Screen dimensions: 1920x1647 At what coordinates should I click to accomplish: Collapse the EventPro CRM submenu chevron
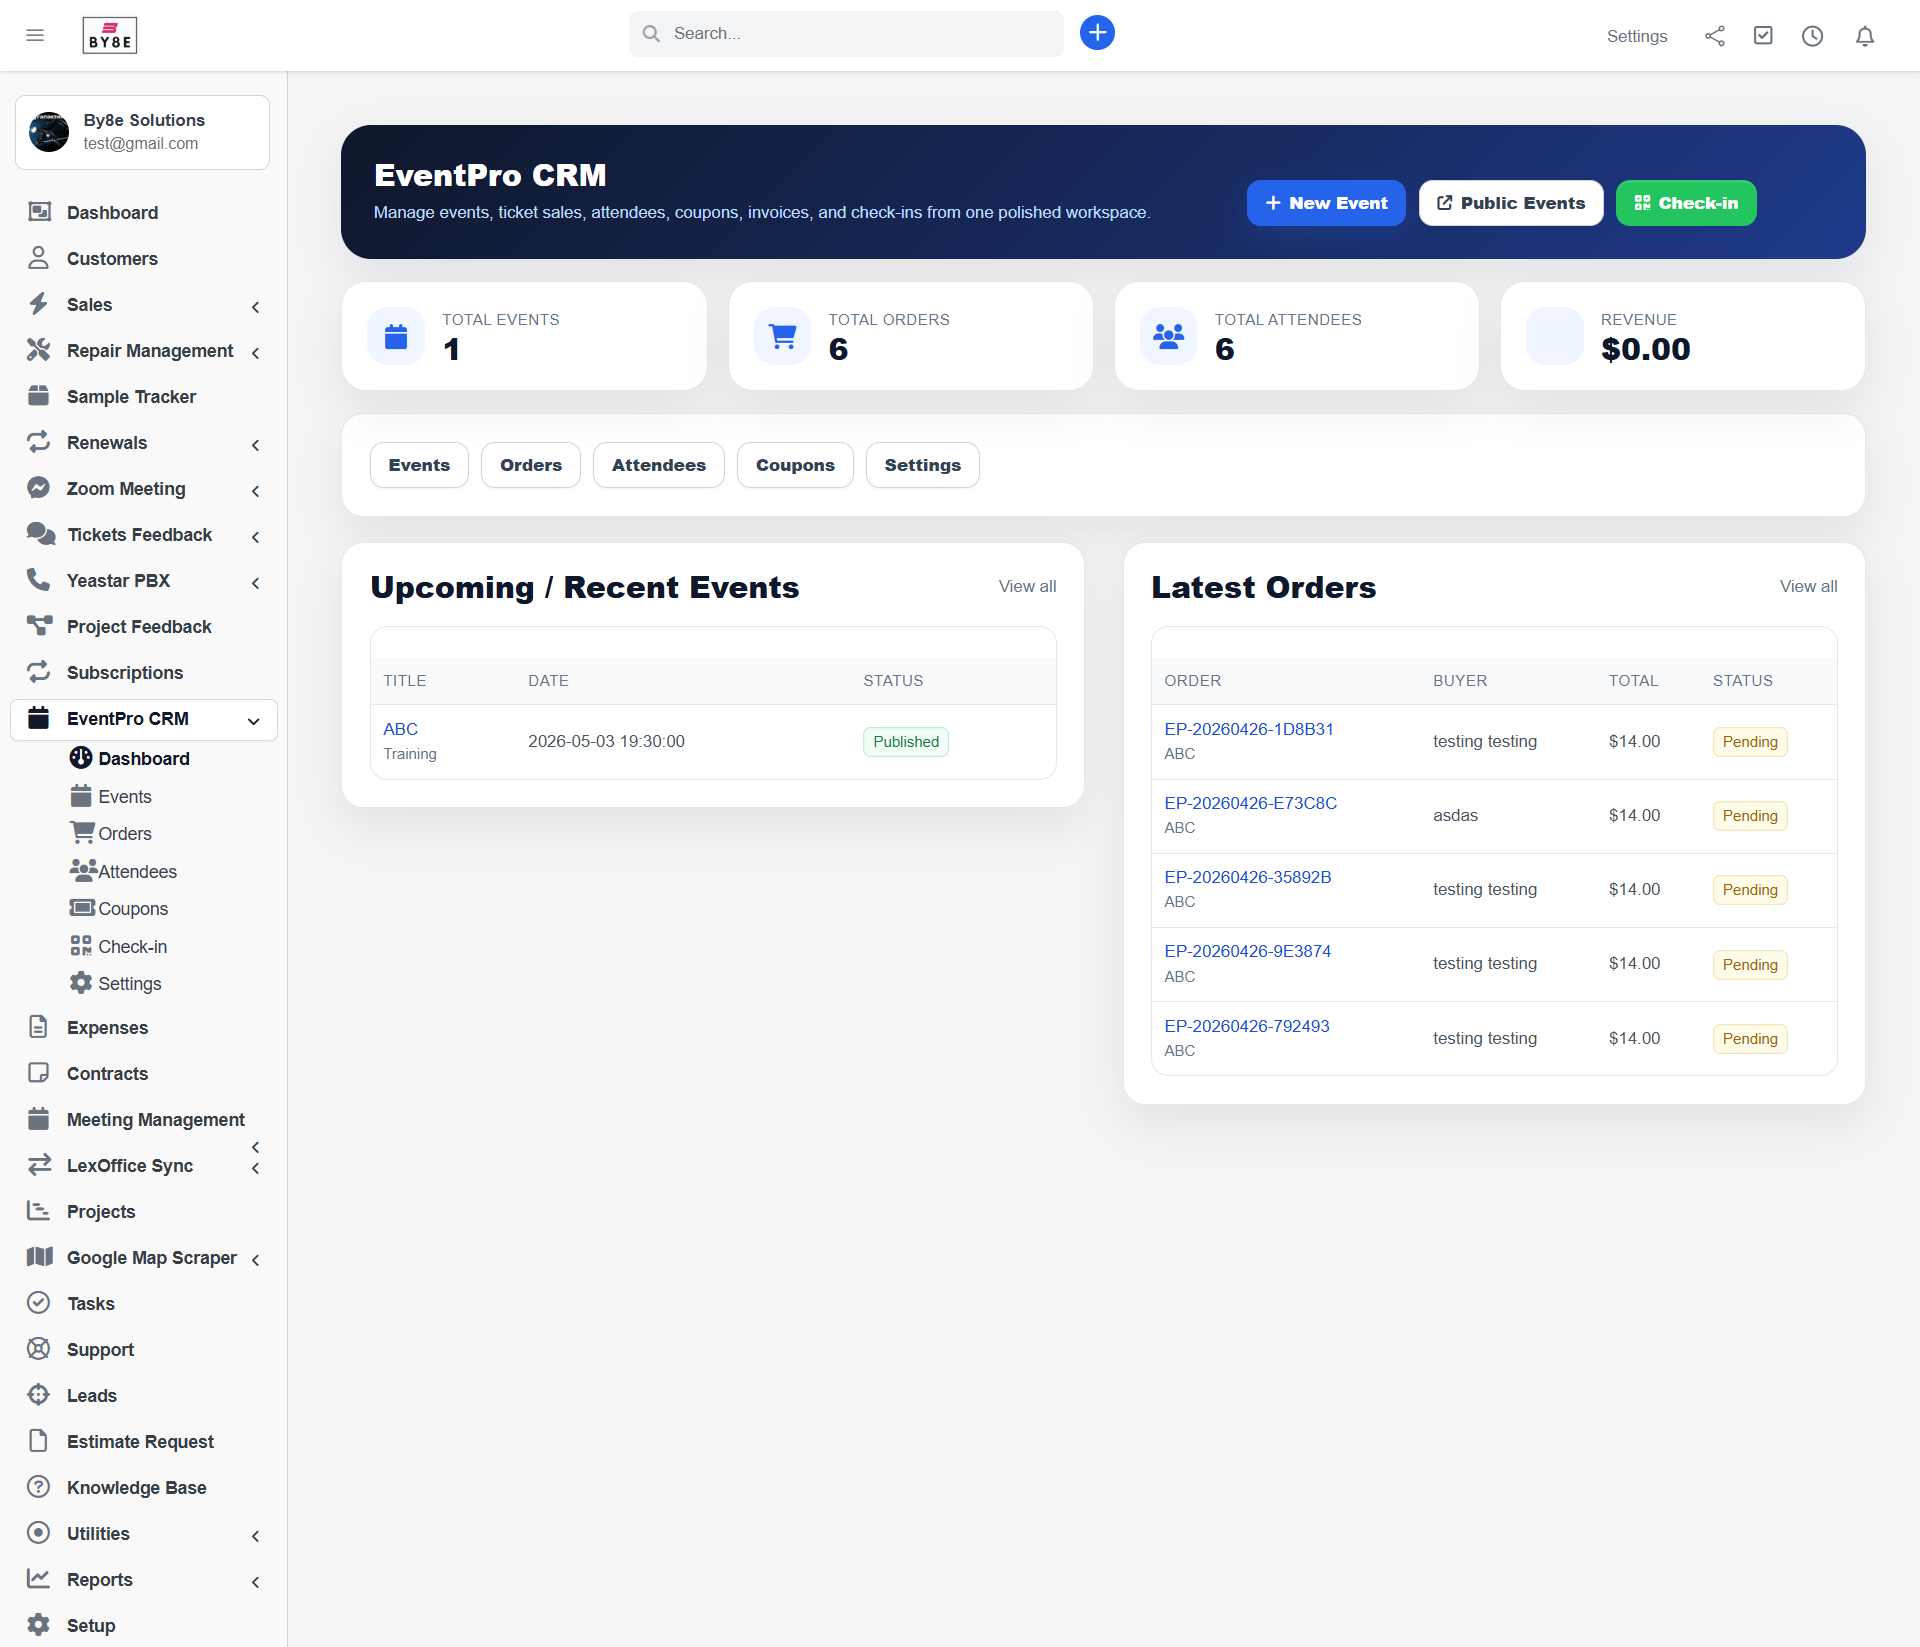tap(255, 720)
